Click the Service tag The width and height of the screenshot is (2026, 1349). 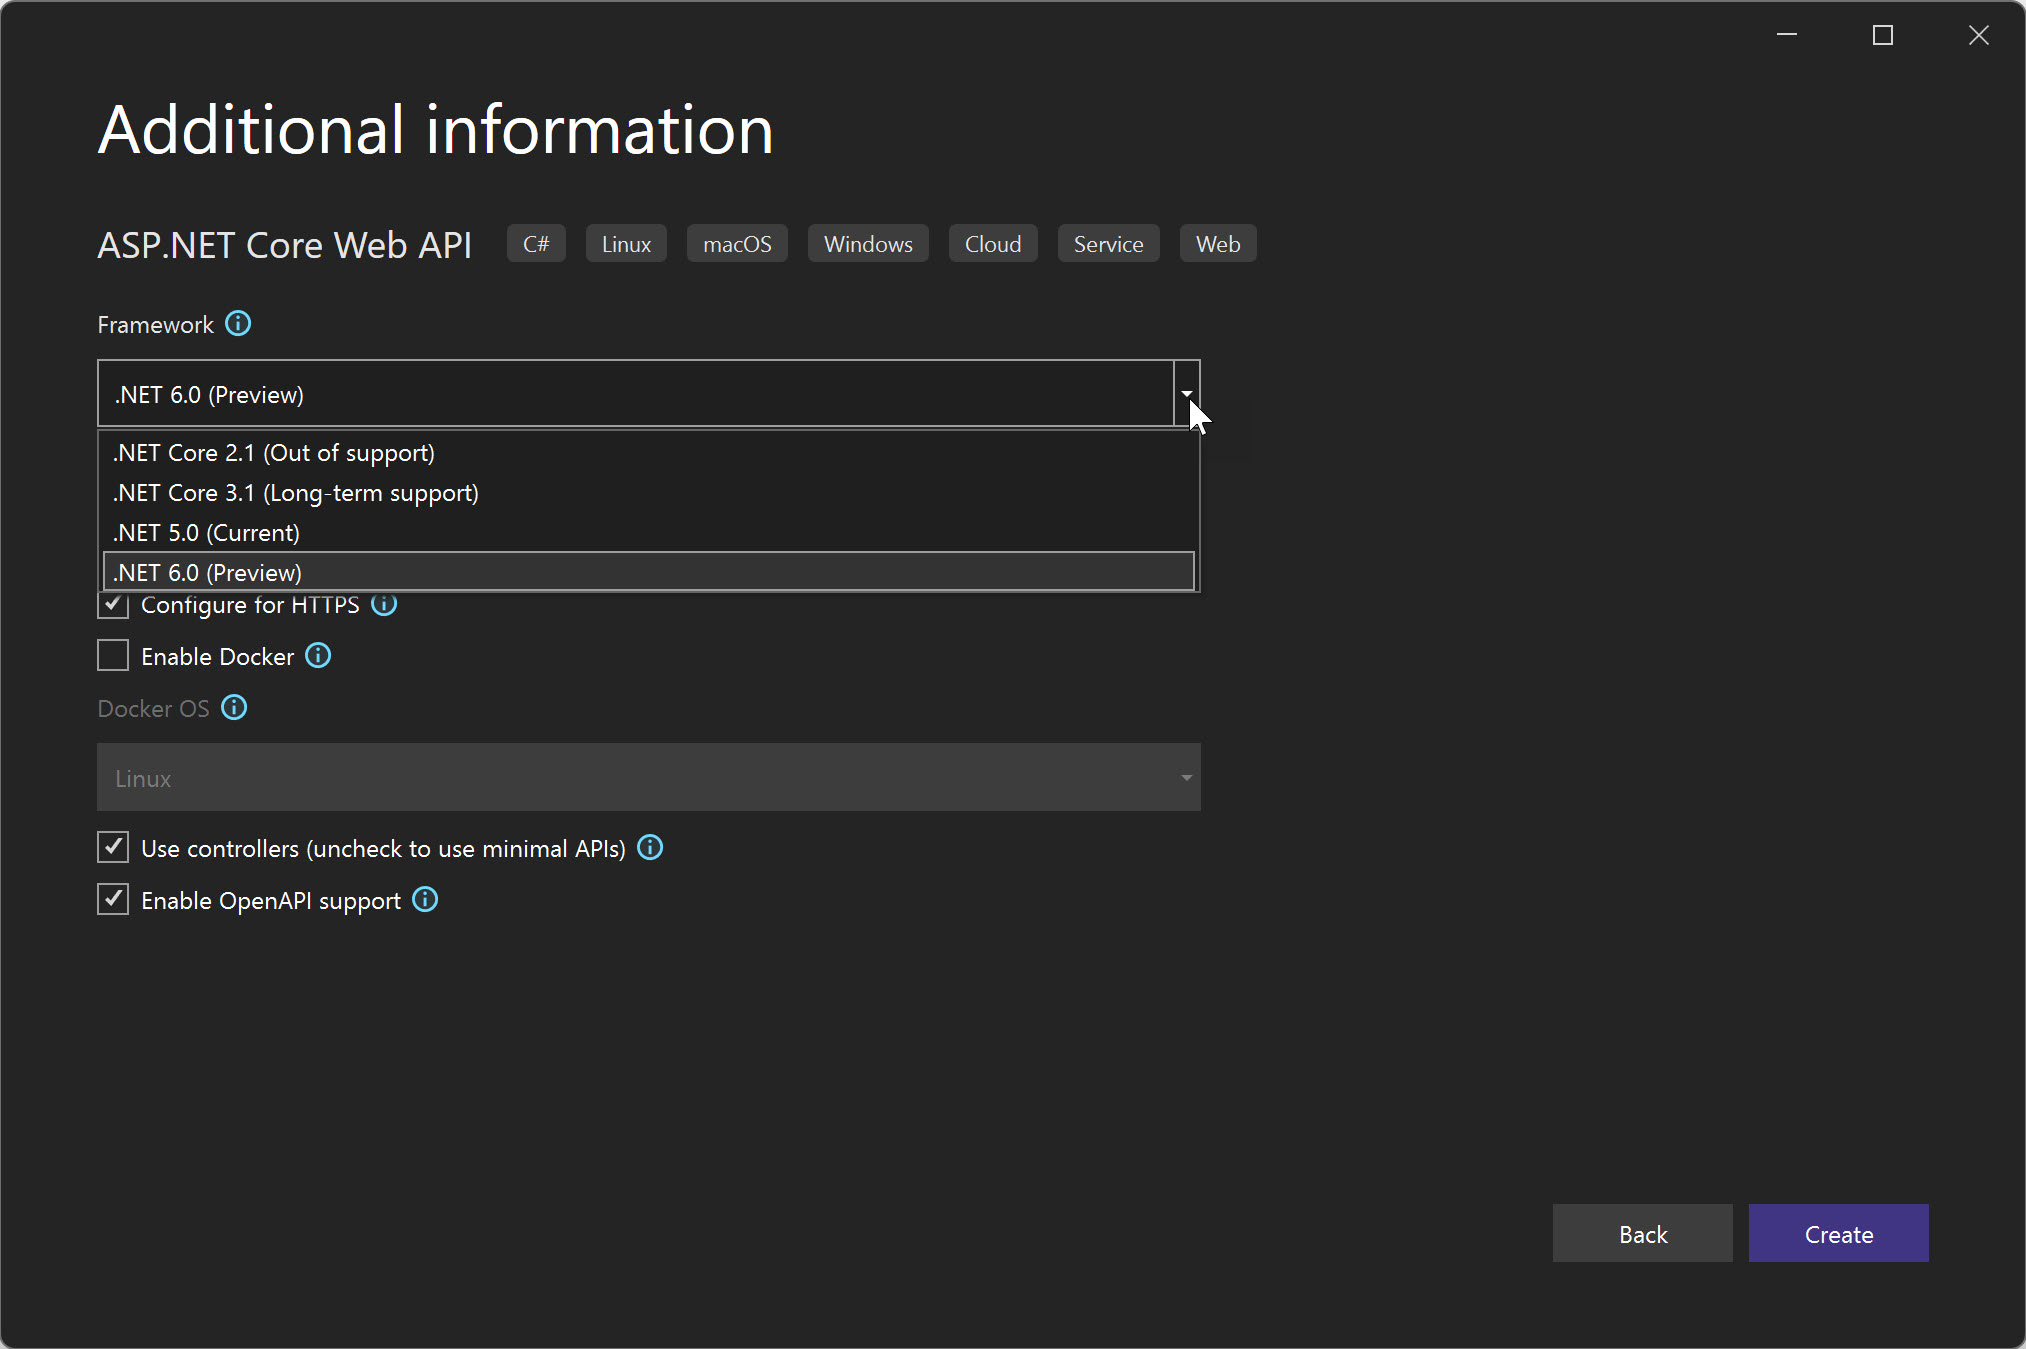(x=1109, y=244)
